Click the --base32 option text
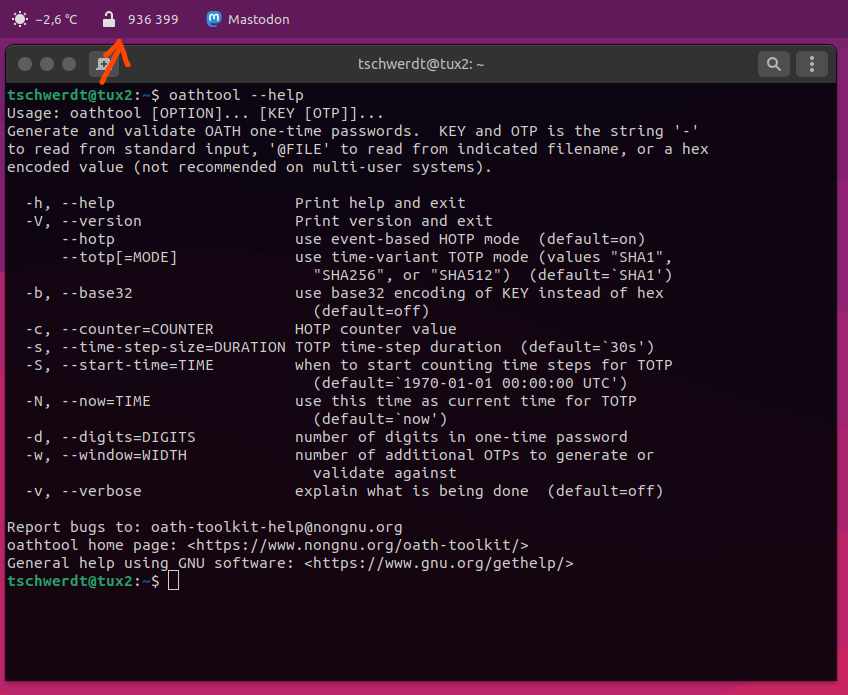Viewport: 848px width, 695px height. [x=97, y=293]
